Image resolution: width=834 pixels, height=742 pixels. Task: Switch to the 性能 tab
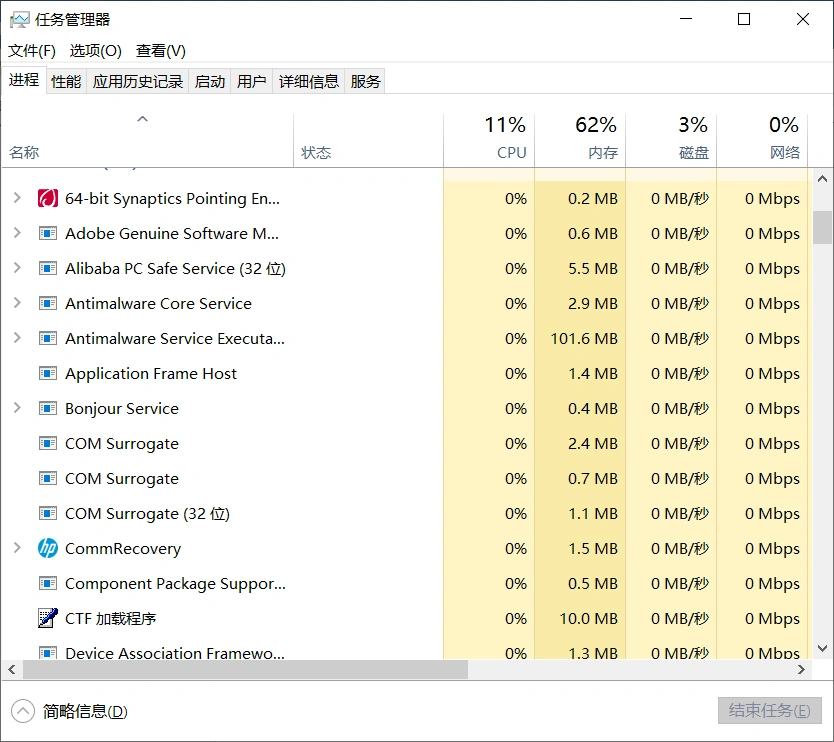point(66,82)
